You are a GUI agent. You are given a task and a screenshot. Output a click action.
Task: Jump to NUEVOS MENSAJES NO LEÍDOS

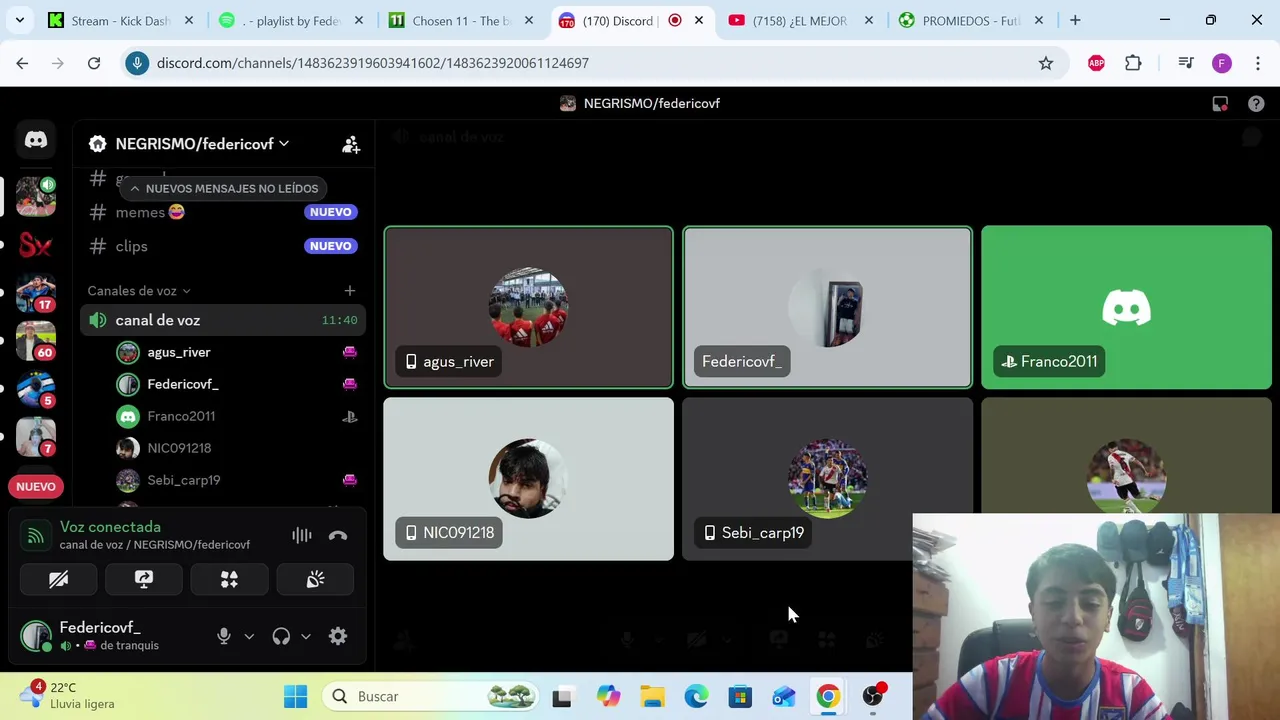tap(224, 188)
